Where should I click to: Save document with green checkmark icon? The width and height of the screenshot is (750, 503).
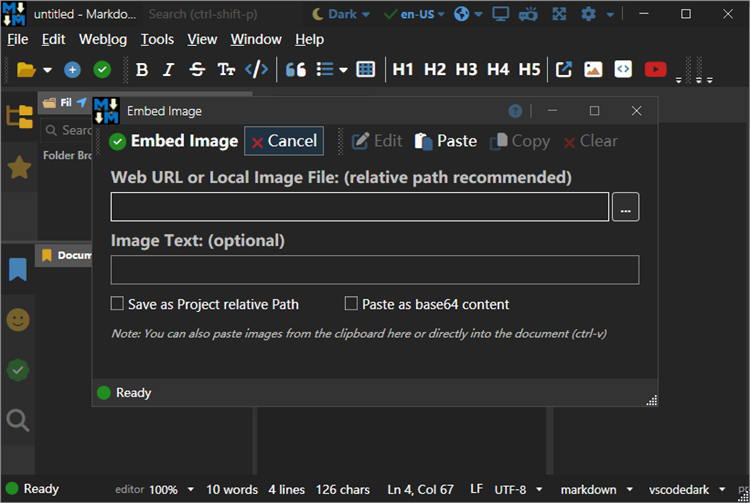click(102, 70)
